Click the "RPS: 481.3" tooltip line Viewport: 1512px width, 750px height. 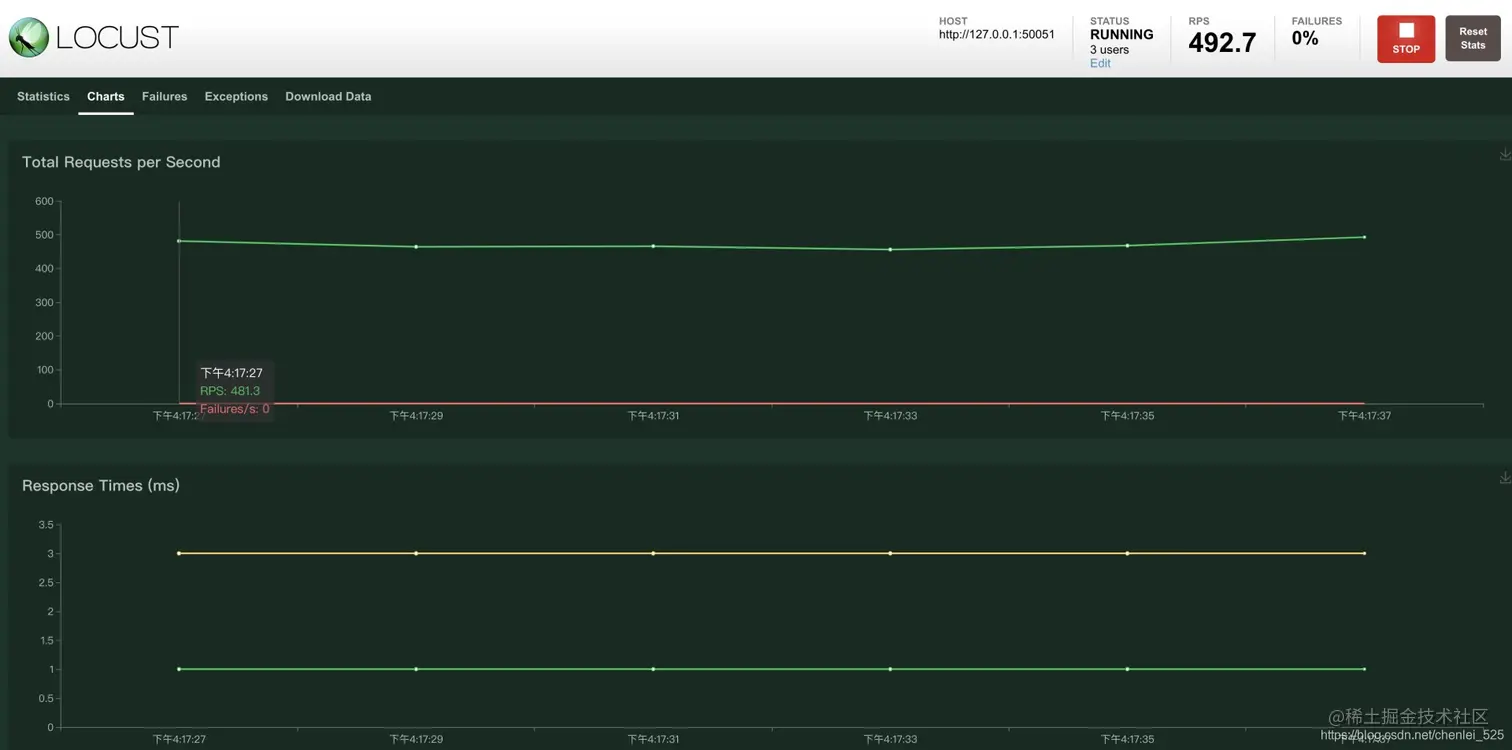pos(230,391)
